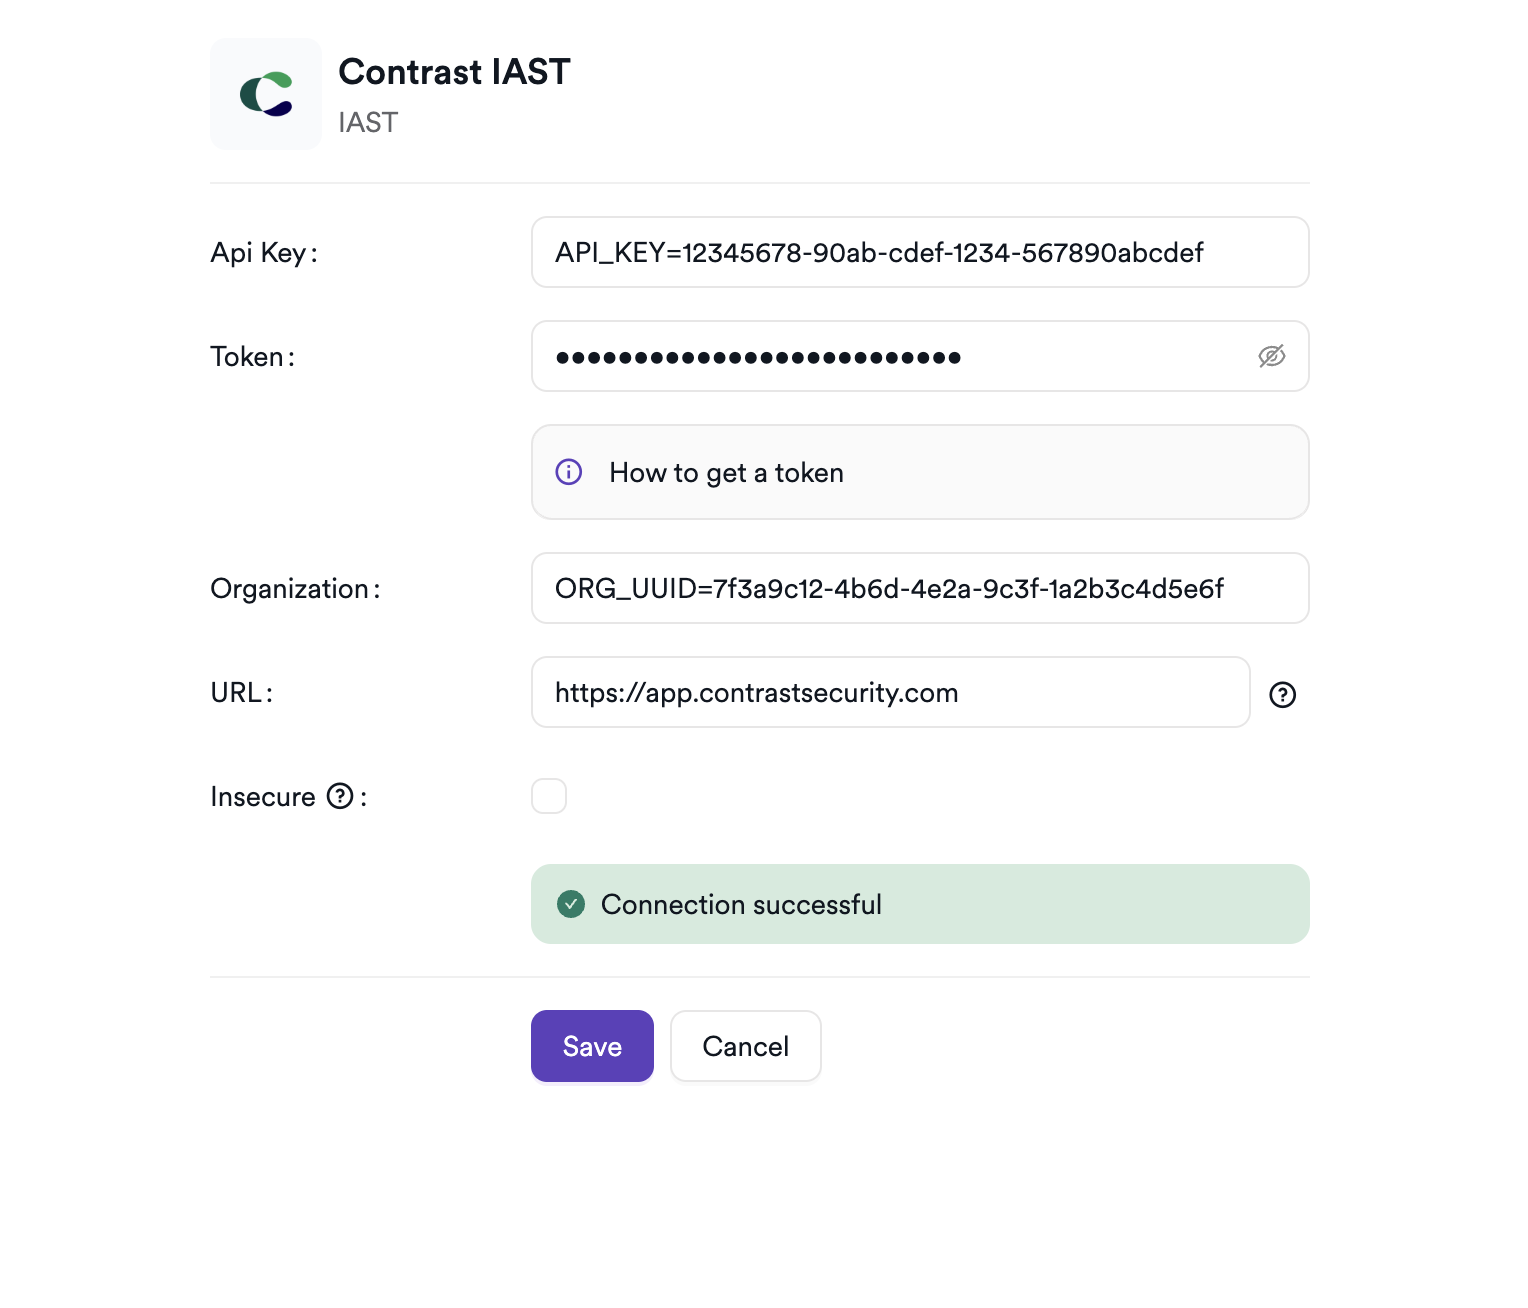Select the Organization UUID text field
This screenshot has width=1528, height=1308.
point(919,588)
